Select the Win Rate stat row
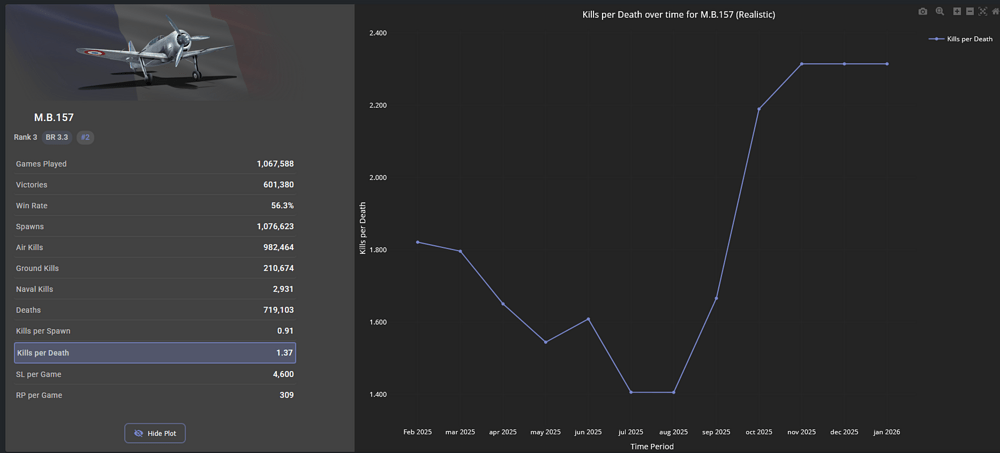Viewport: 1000px width, 453px height. (x=155, y=205)
